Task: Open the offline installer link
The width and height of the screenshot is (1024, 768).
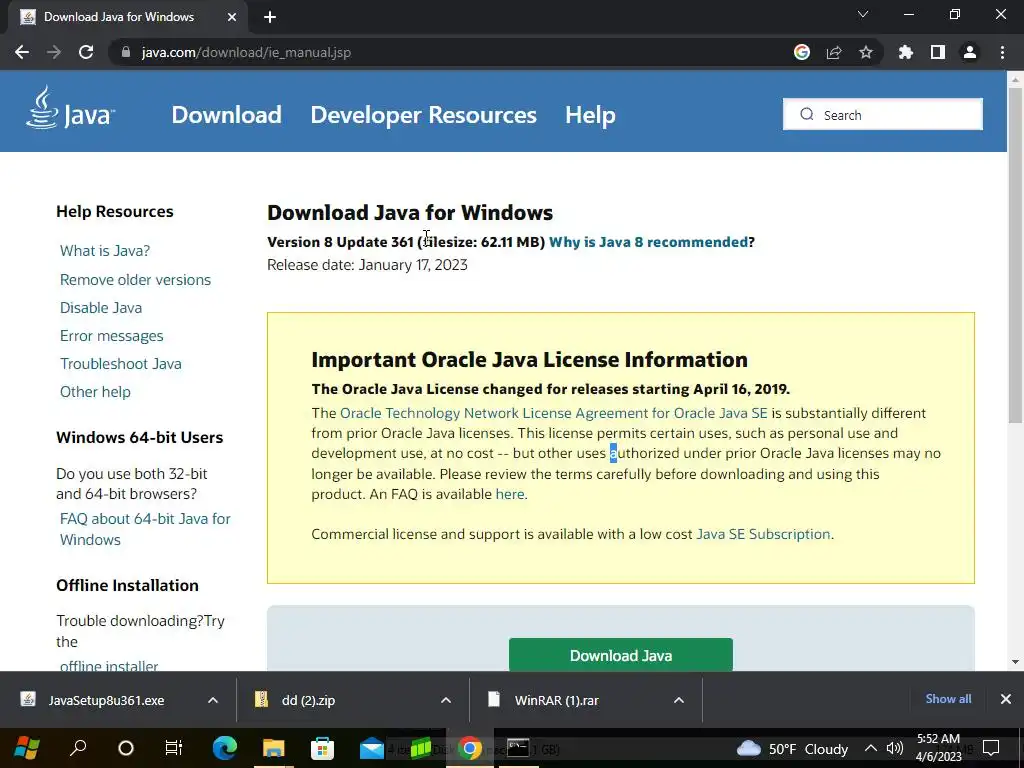Action: (109, 665)
